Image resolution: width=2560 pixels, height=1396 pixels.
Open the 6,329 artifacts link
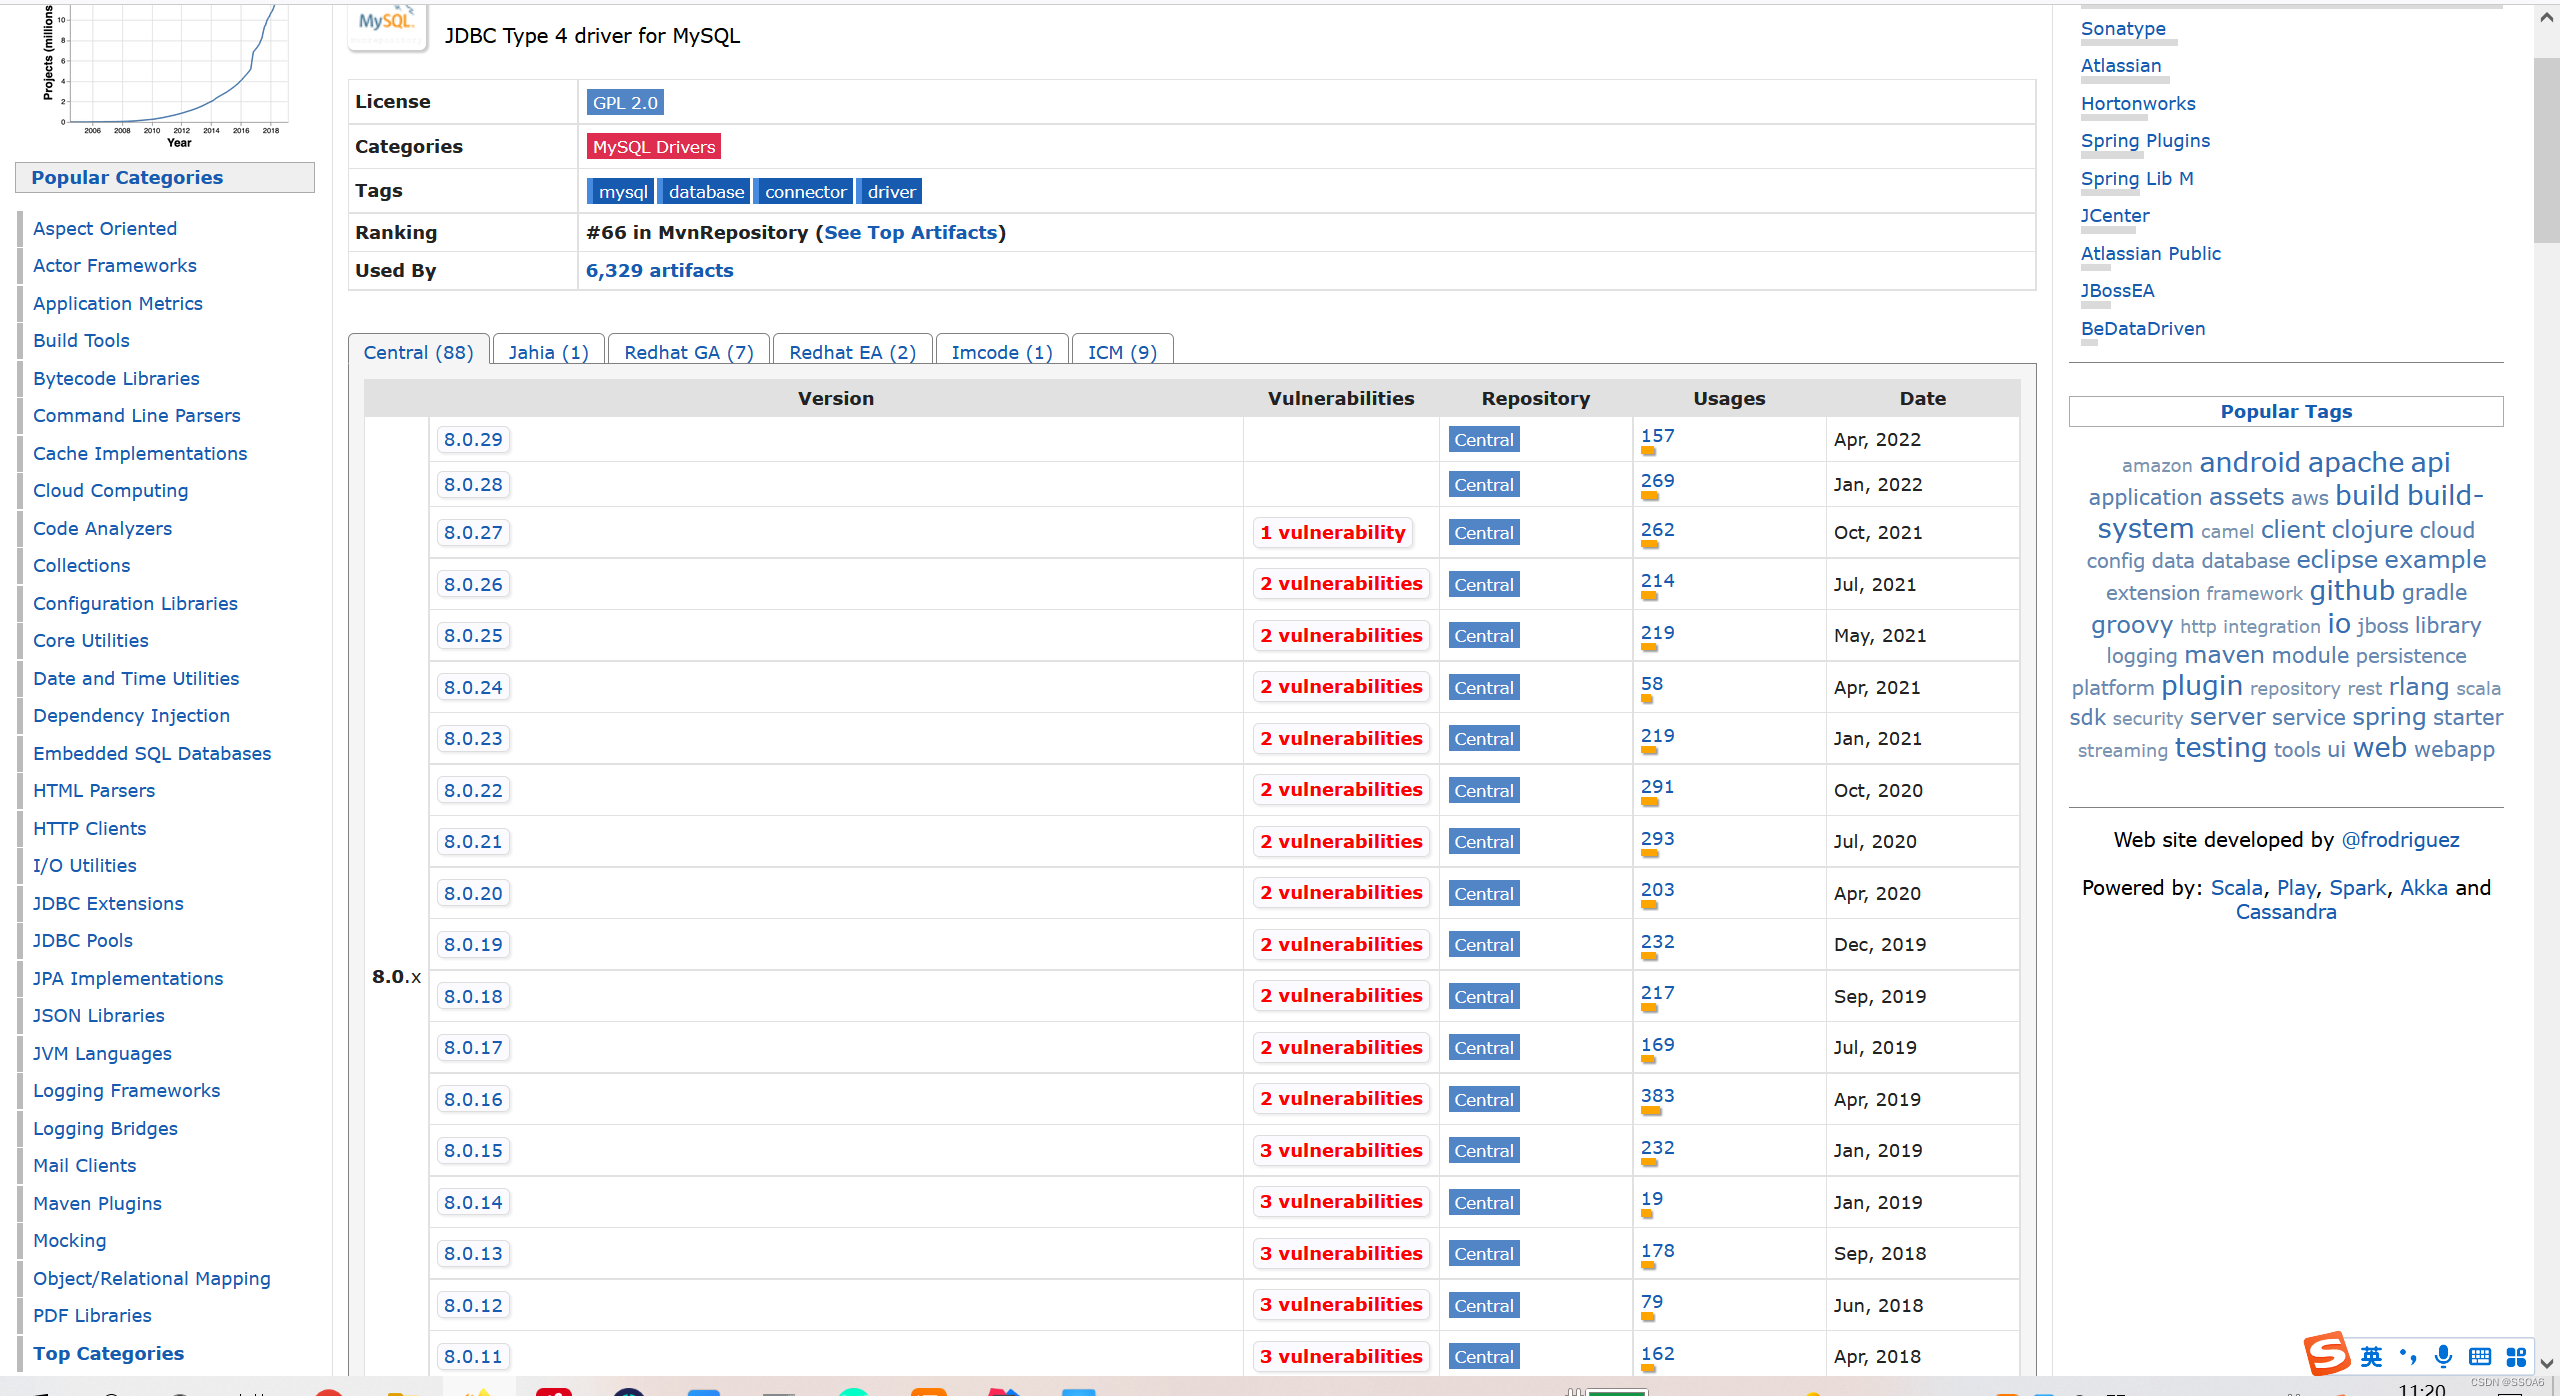[x=659, y=271]
